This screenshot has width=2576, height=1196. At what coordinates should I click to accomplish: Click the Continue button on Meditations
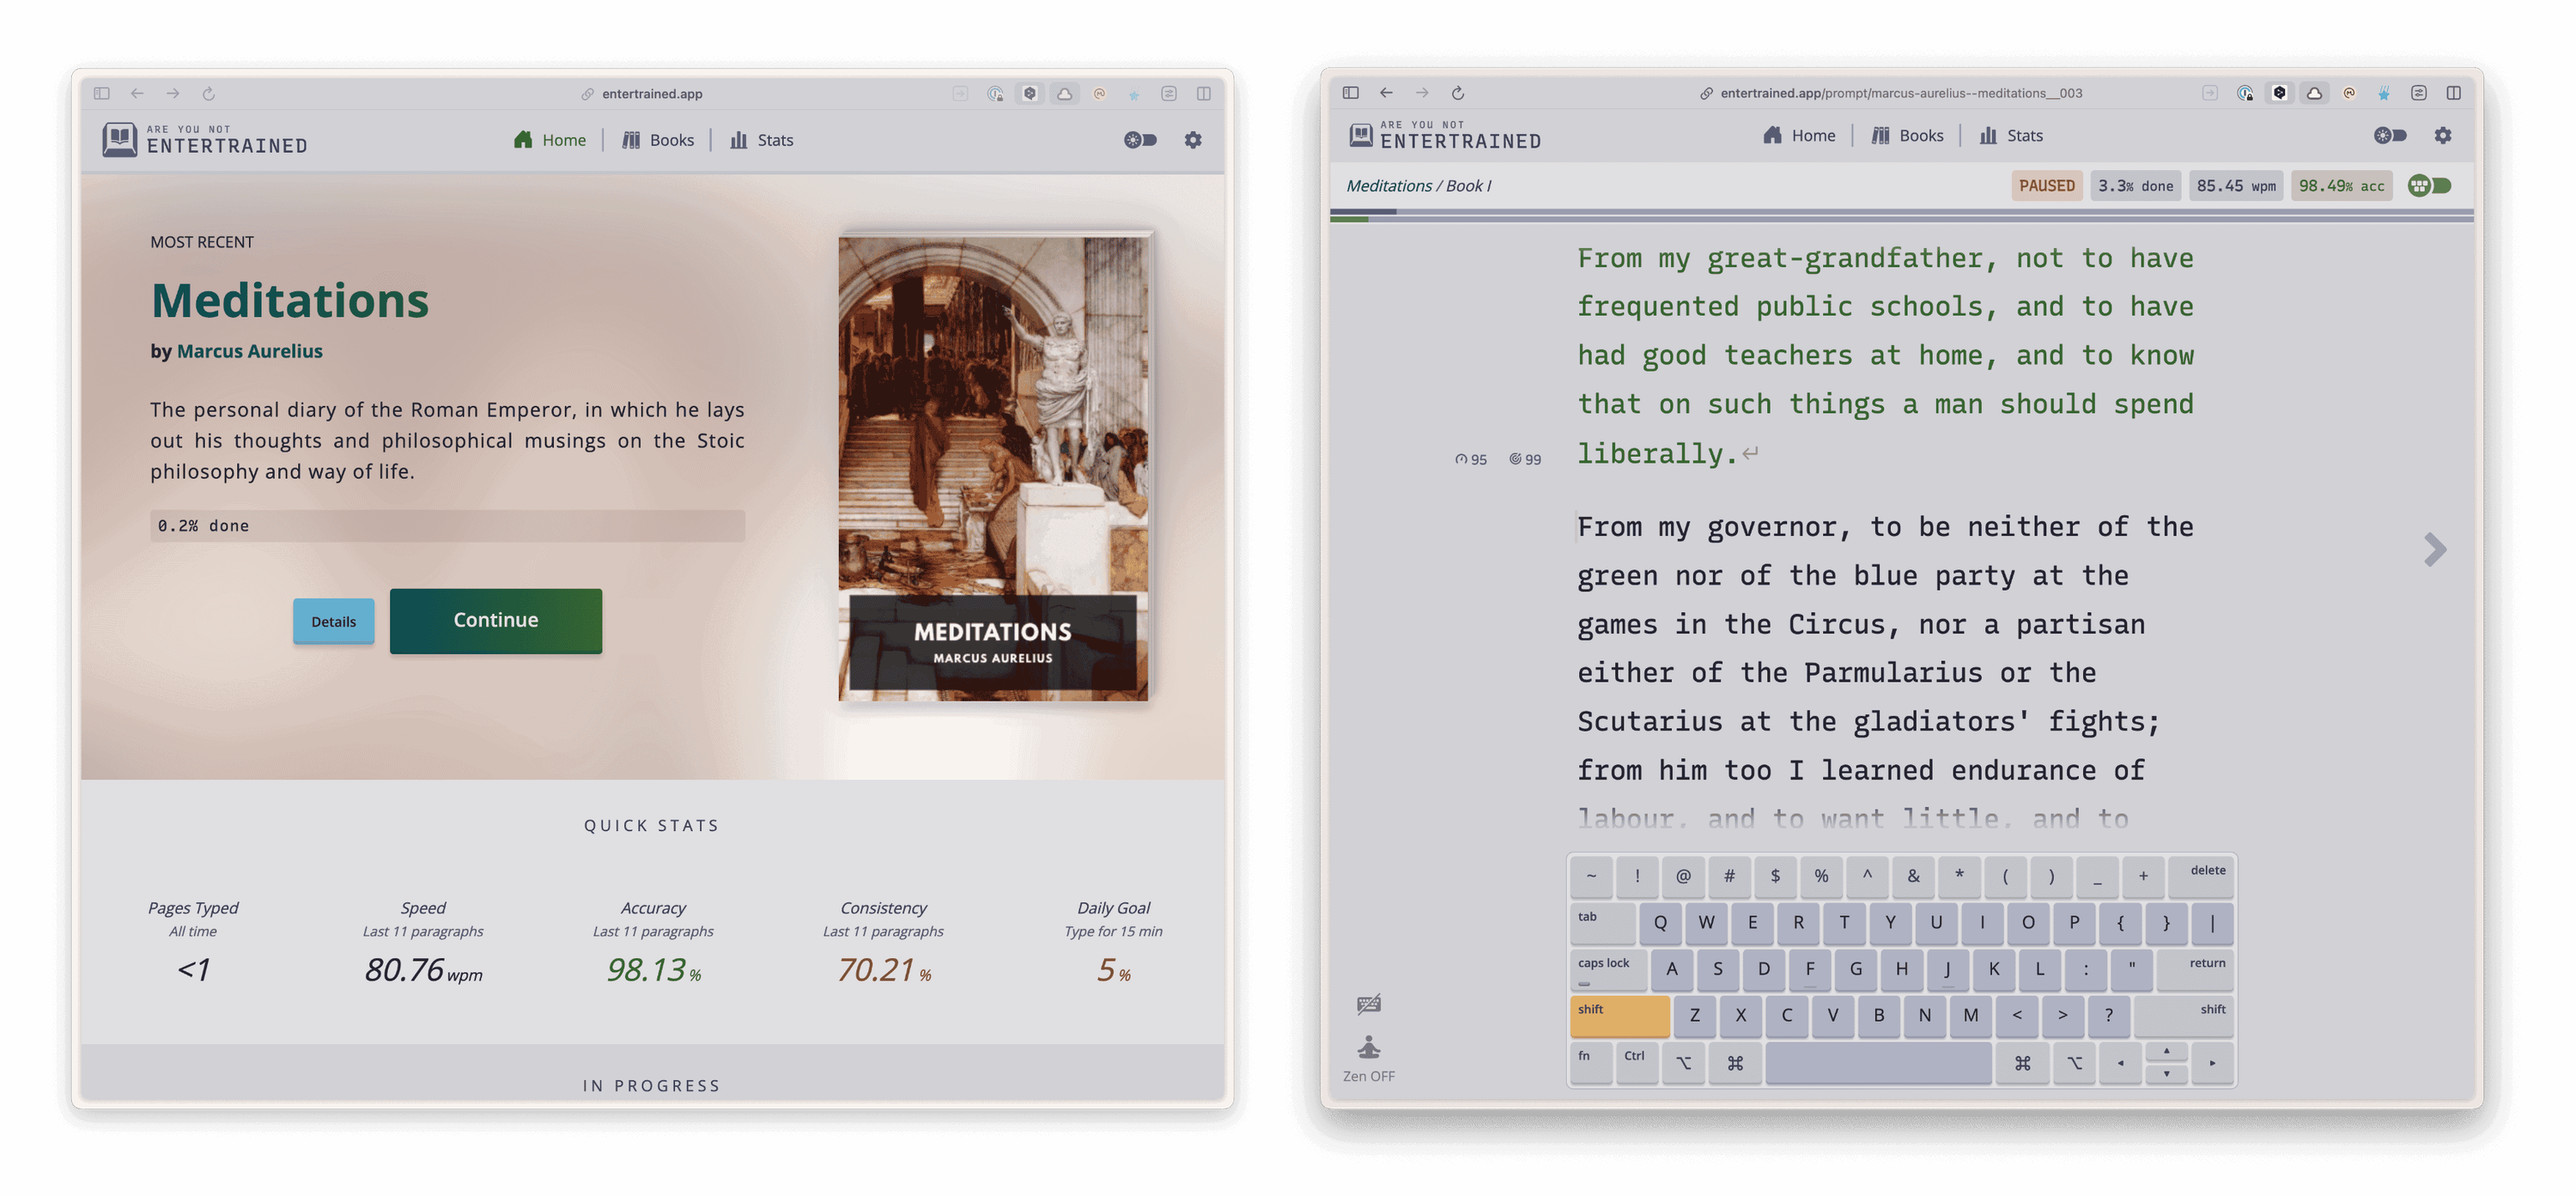(496, 619)
